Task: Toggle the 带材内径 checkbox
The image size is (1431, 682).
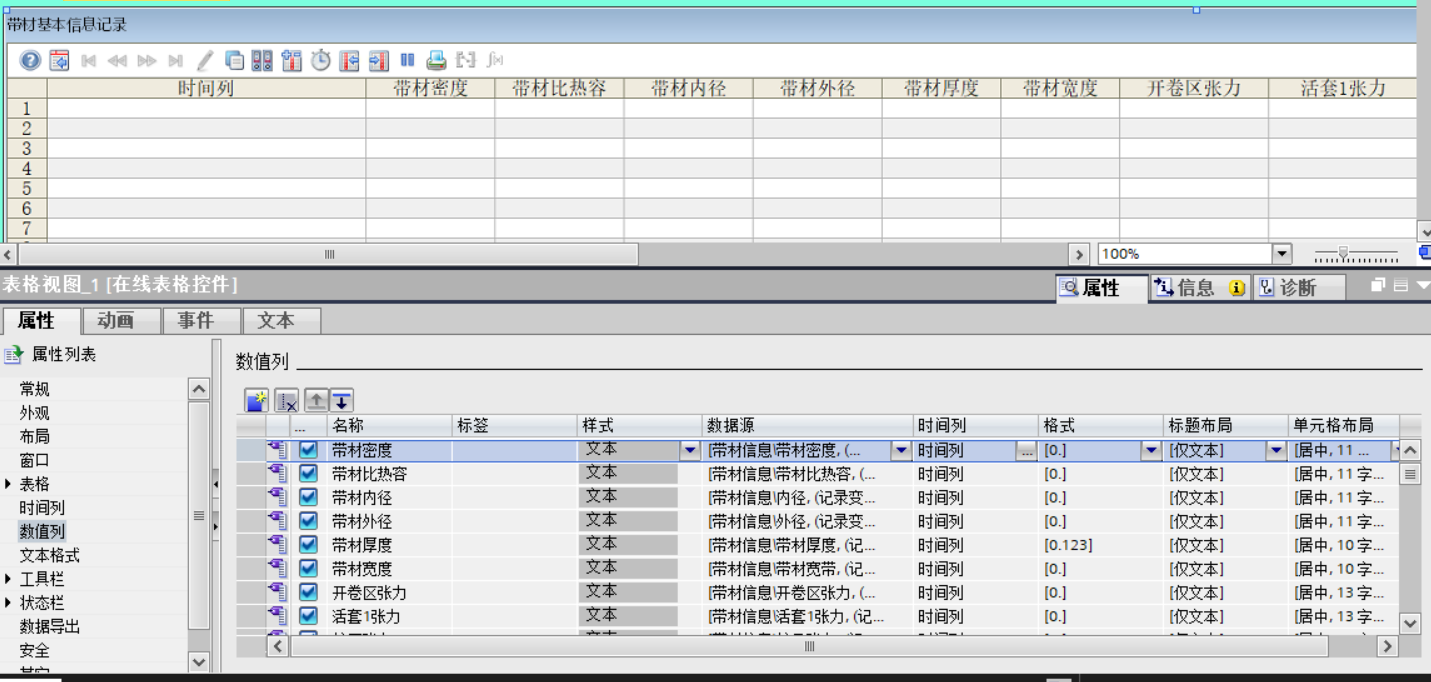Action: 308,498
